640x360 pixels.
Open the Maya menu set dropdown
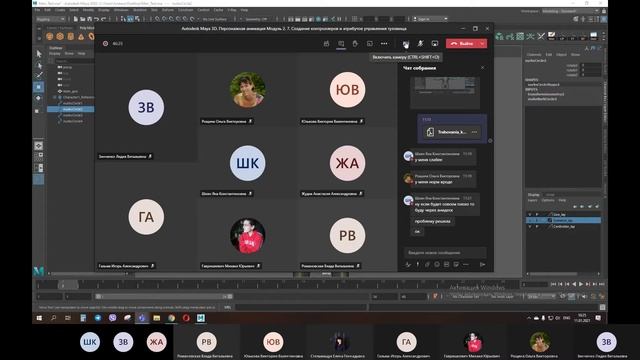click(51, 19)
